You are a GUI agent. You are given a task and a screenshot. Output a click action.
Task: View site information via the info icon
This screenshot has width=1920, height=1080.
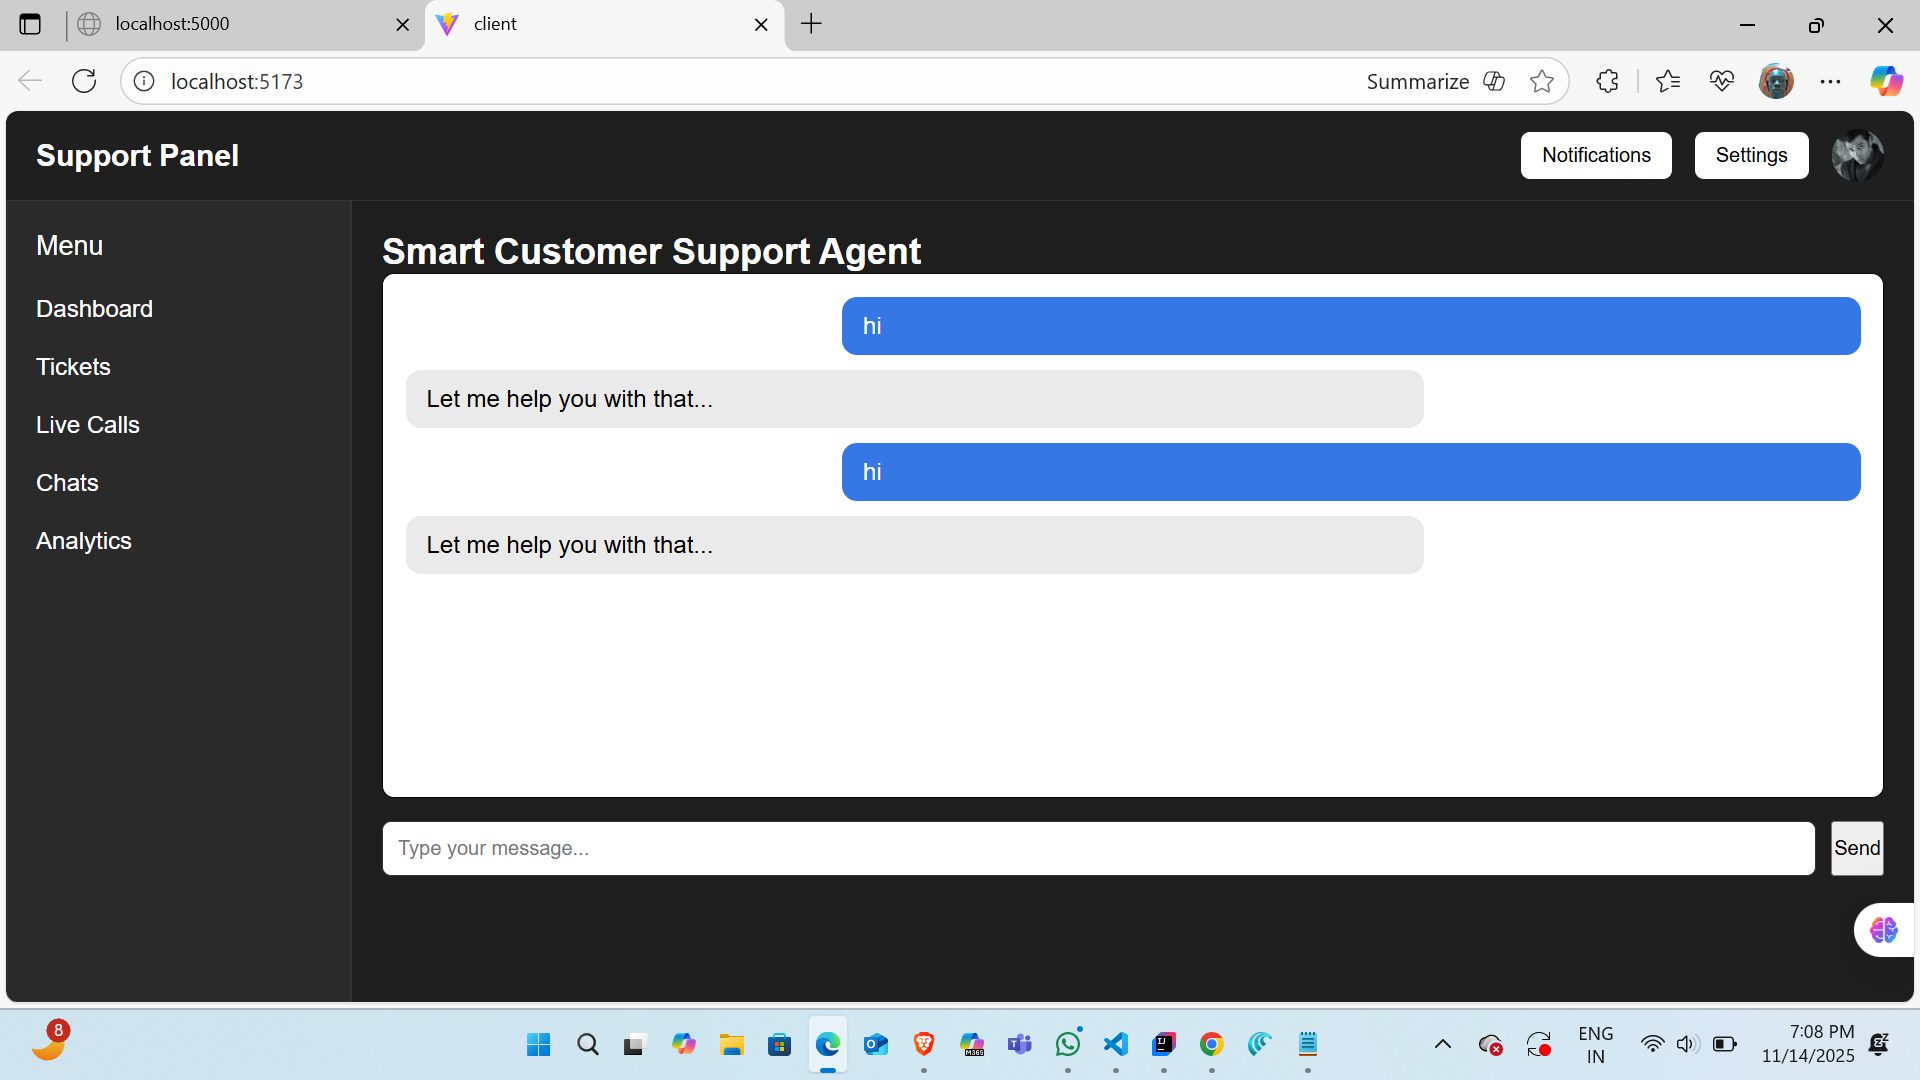point(144,81)
